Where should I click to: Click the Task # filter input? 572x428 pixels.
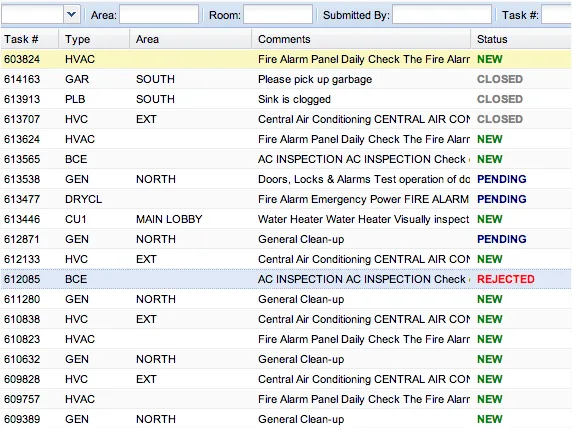click(556, 15)
